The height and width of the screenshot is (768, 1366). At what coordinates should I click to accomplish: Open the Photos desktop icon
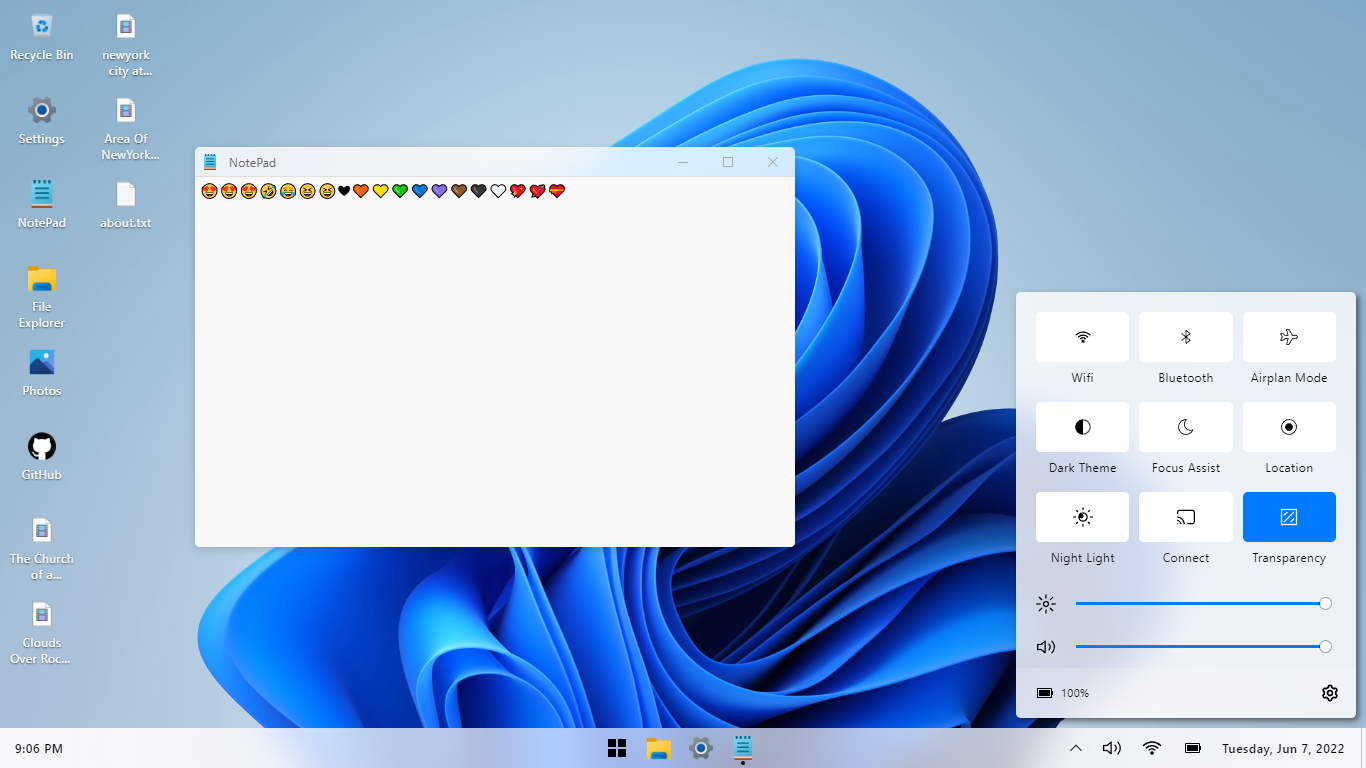(x=42, y=363)
